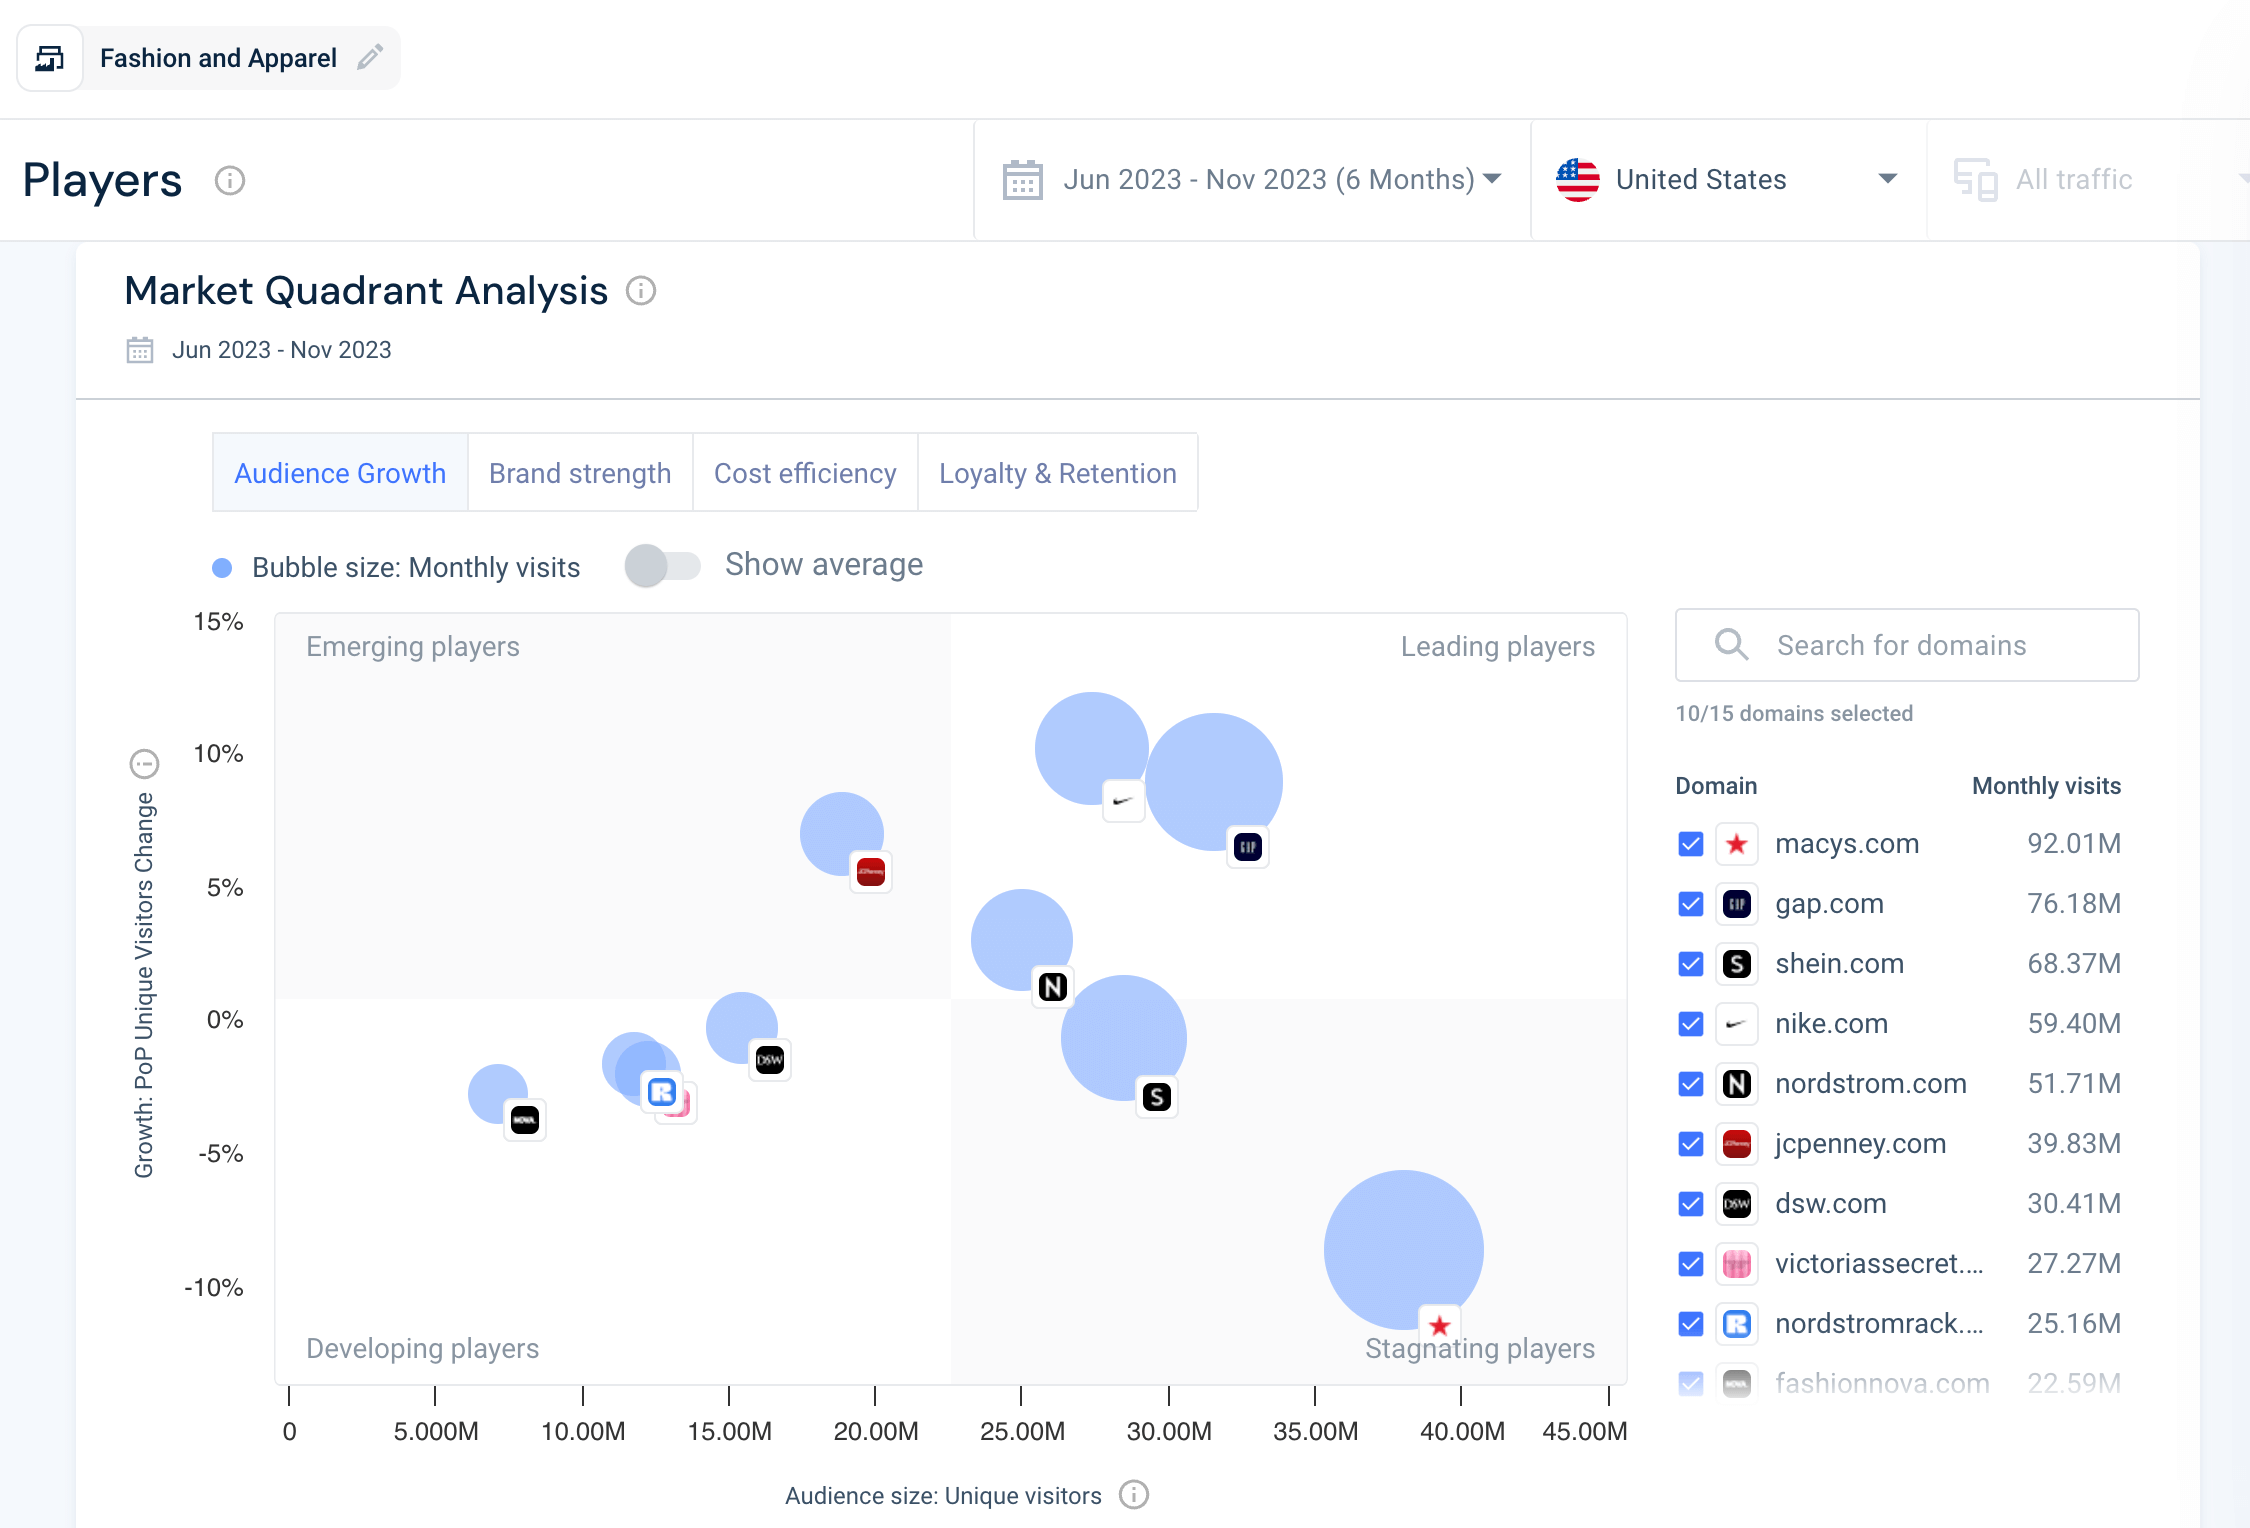The image size is (2250, 1528).
Task: Open the All traffic dropdown
Action: tap(2088, 180)
